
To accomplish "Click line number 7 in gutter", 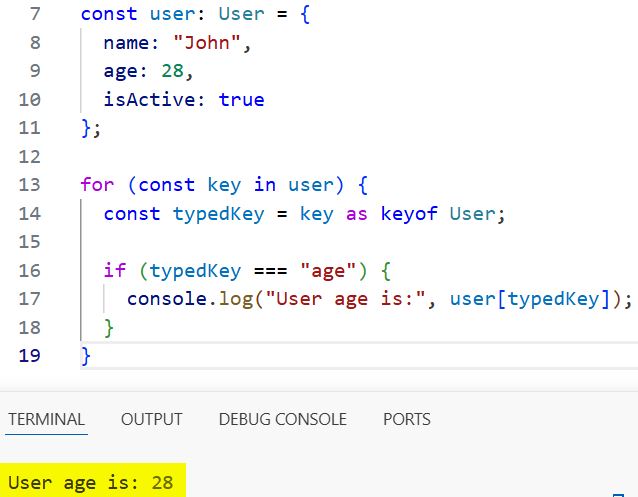I will tap(35, 14).
